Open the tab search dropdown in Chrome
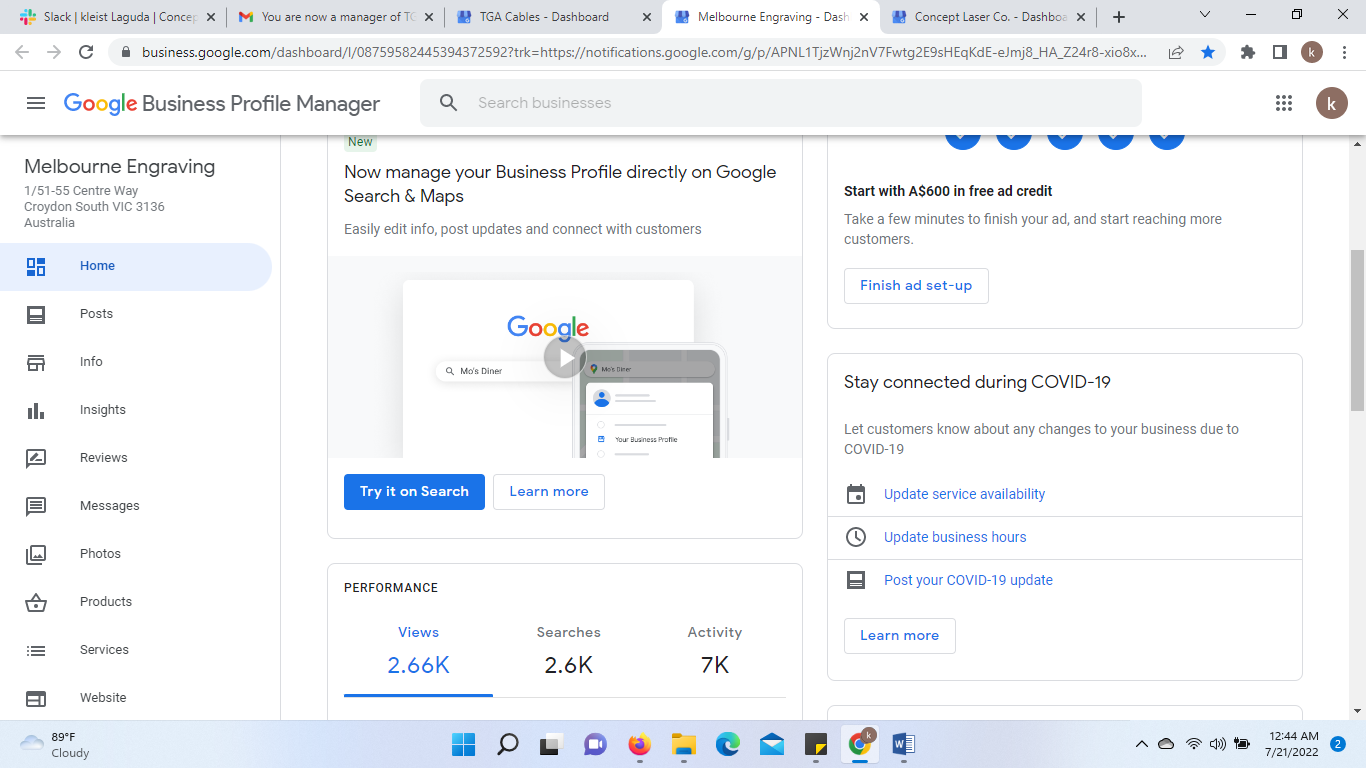This screenshot has height=768, width=1366. coord(1205,16)
